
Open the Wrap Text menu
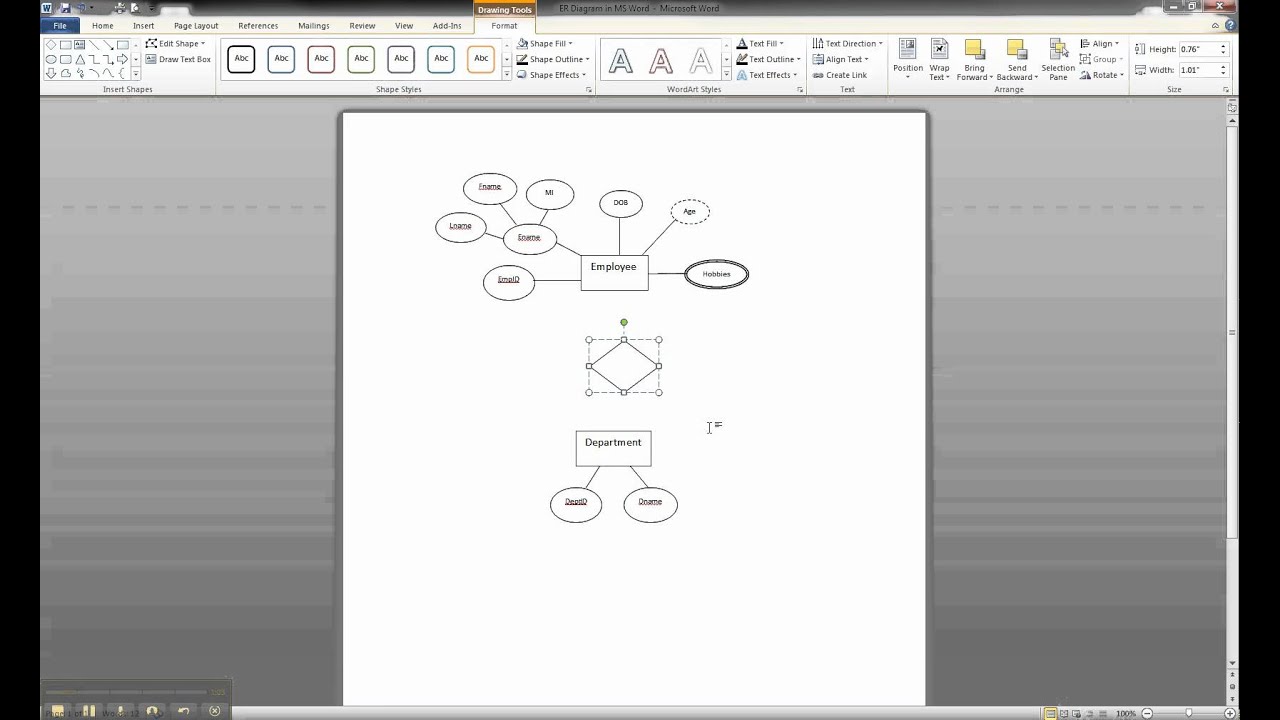939,60
